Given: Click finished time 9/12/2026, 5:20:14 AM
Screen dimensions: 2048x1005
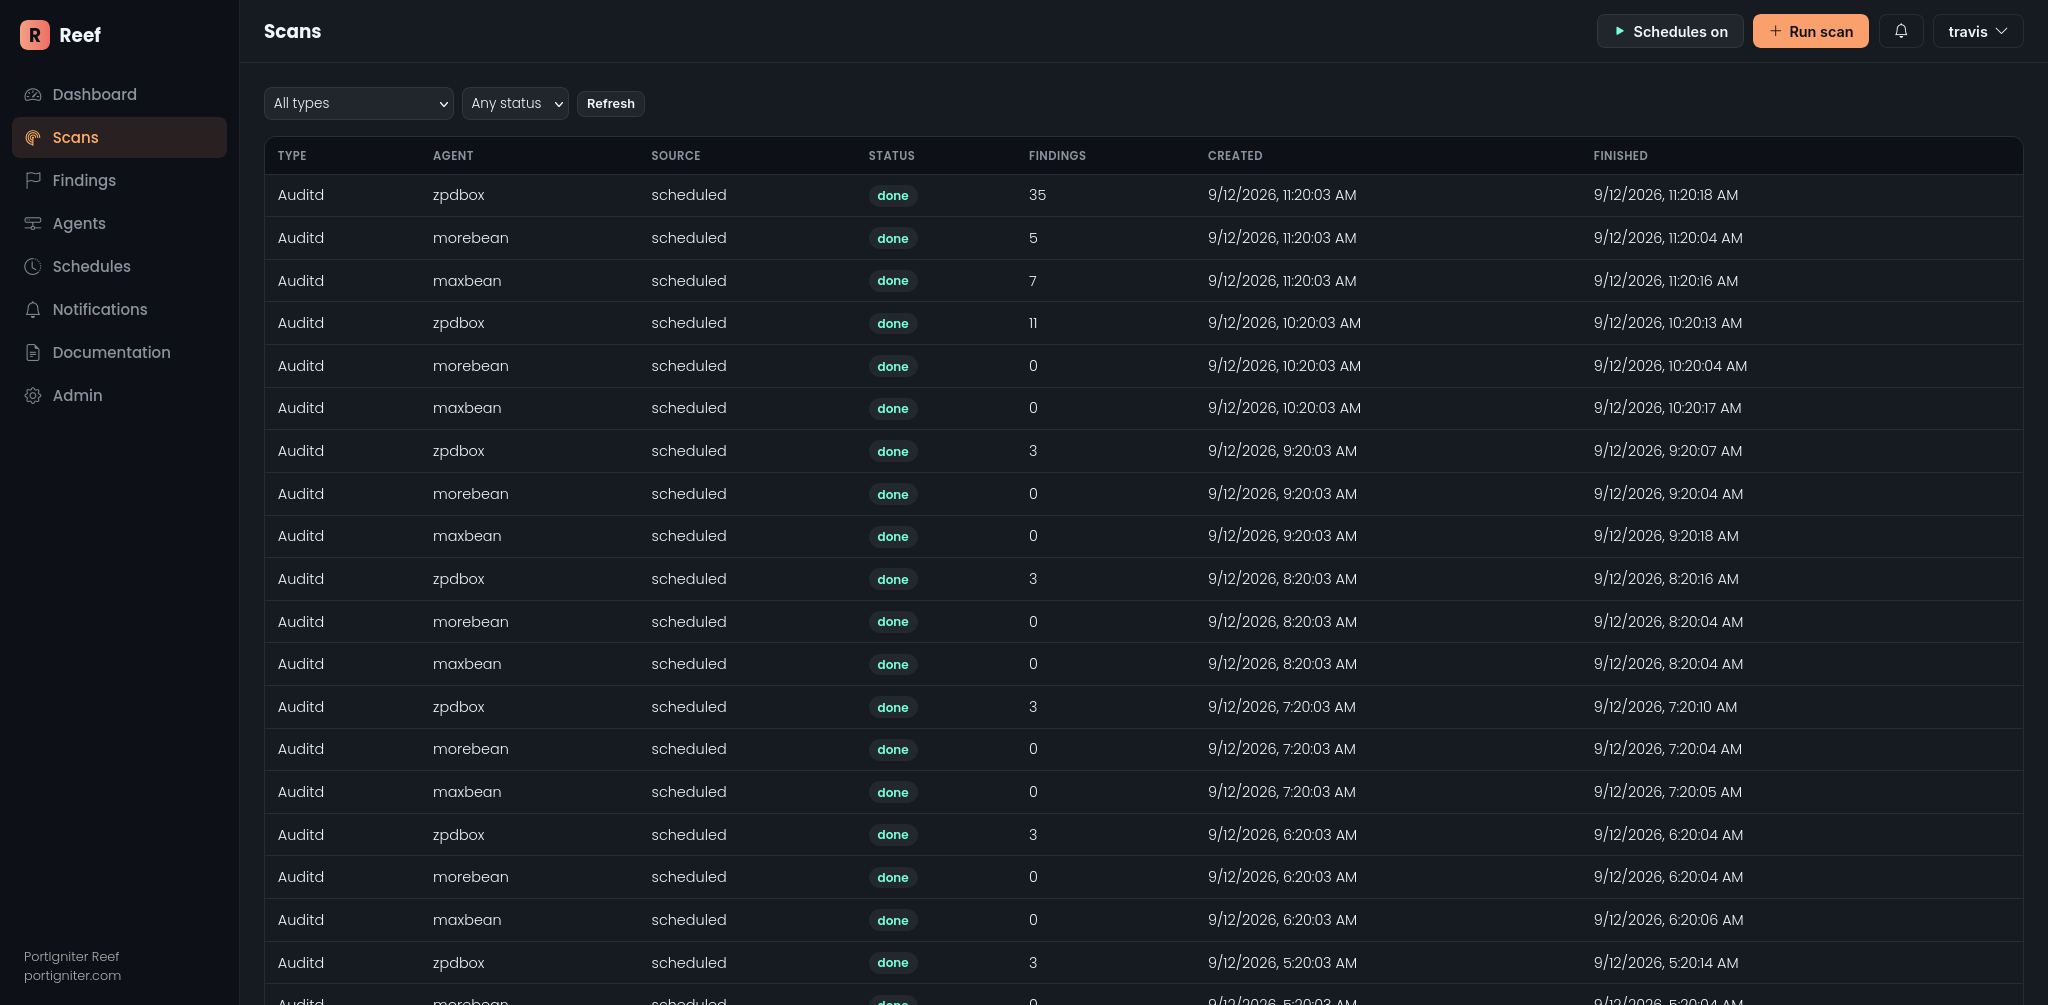Looking at the screenshot, I should (1665, 963).
